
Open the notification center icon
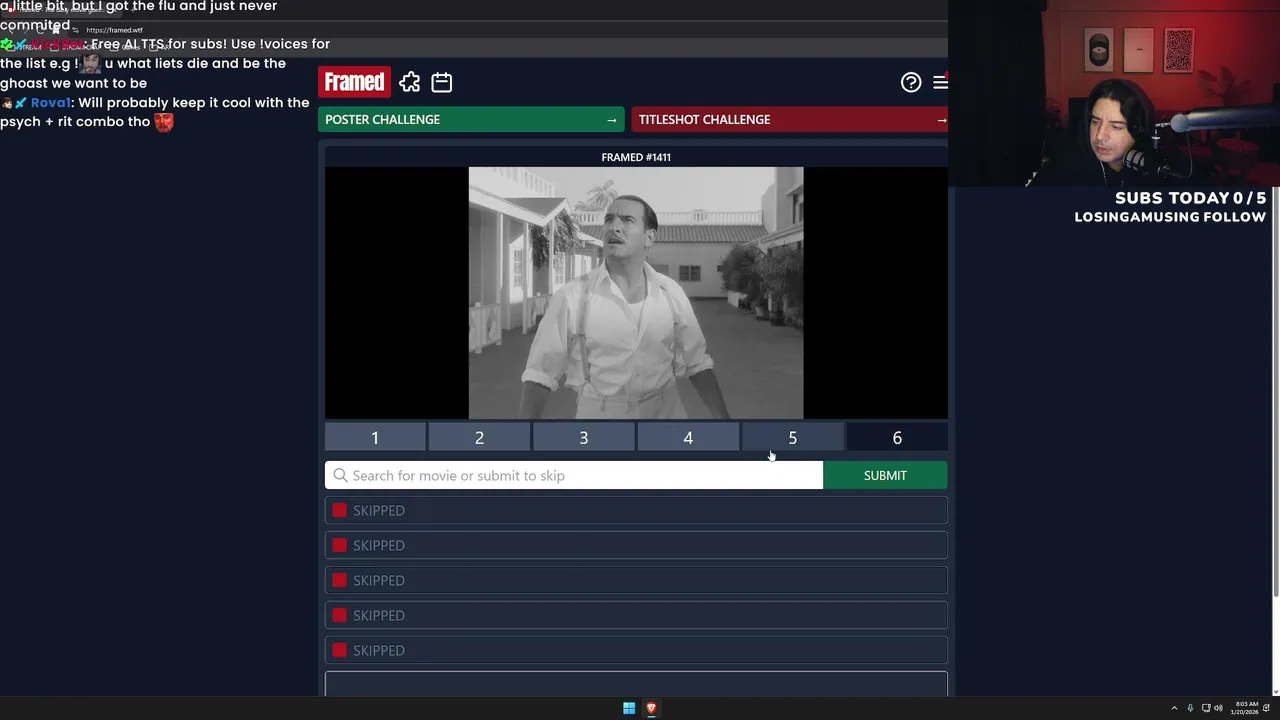1267,708
